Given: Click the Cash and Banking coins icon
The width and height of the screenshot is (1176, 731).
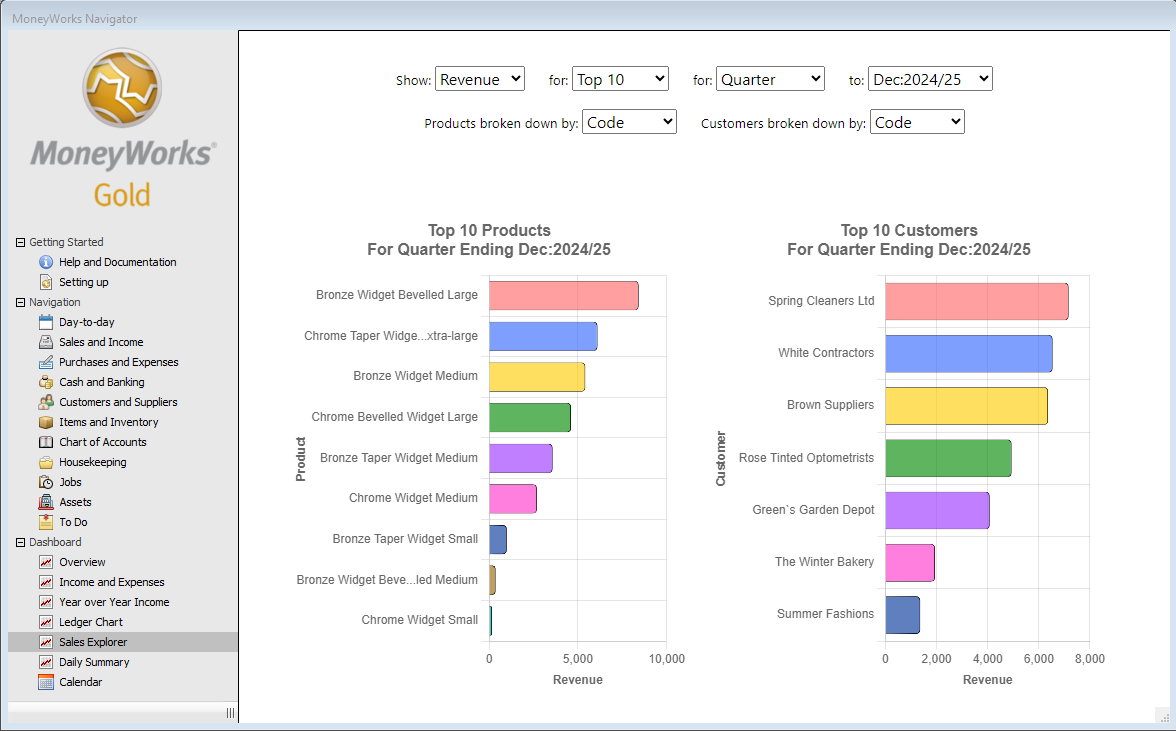Looking at the screenshot, I should pyautogui.click(x=46, y=382).
